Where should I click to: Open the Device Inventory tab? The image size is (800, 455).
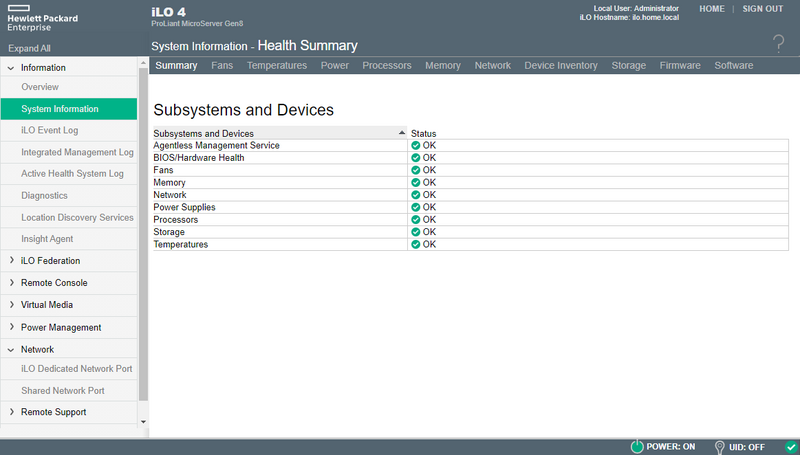pyautogui.click(x=561, y=65)
